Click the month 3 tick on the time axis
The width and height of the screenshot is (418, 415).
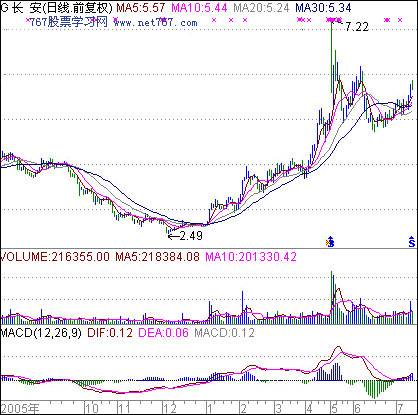(278, 408)
